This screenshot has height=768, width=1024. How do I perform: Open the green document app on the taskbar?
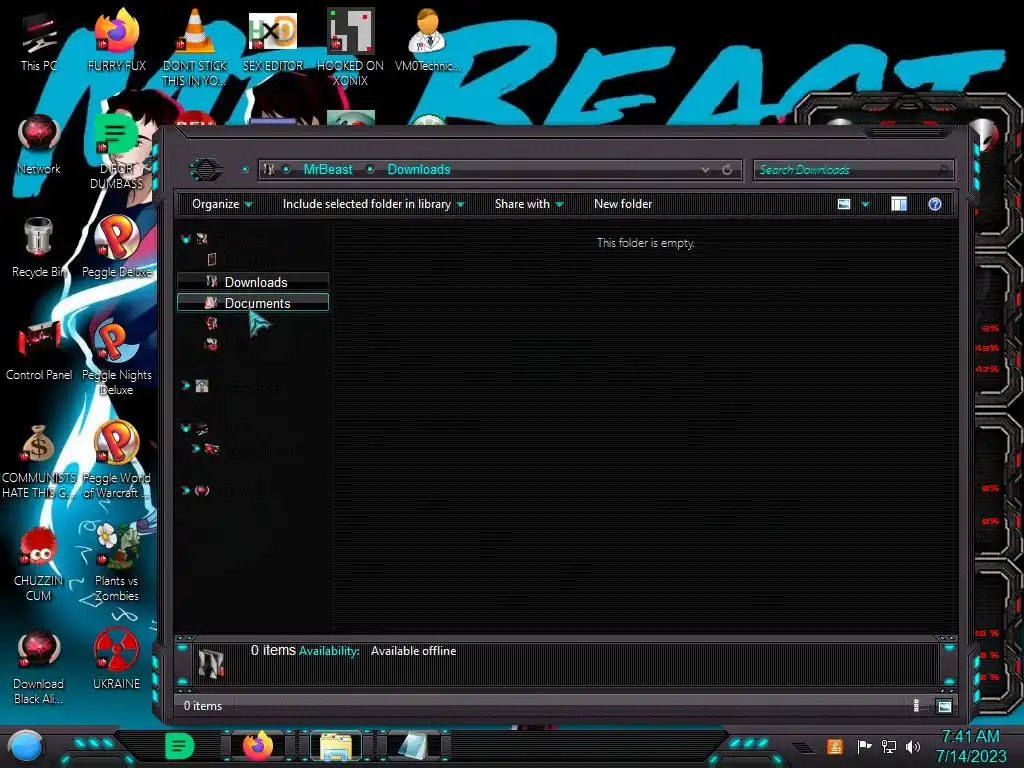(x=179, y=747)
